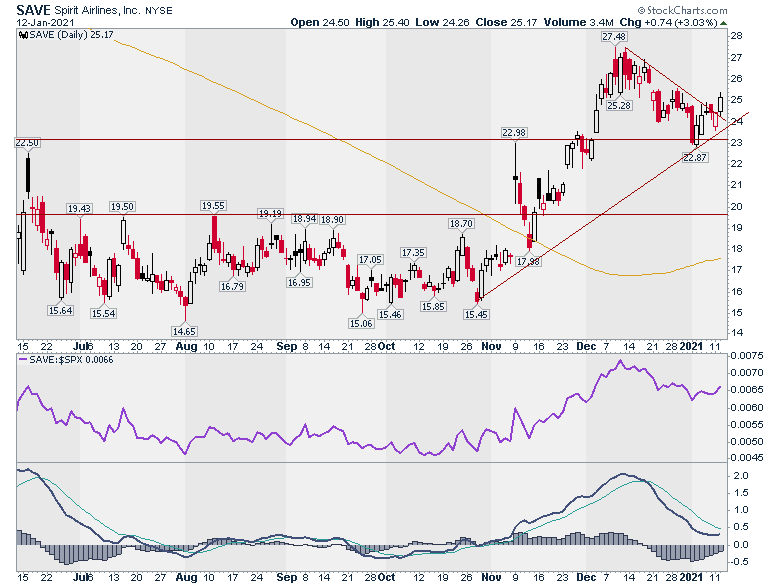The height and width of the screenshot is (586, 780).
Task: Click the 17.05 price annotation
Action: click(x=371, y=260)
